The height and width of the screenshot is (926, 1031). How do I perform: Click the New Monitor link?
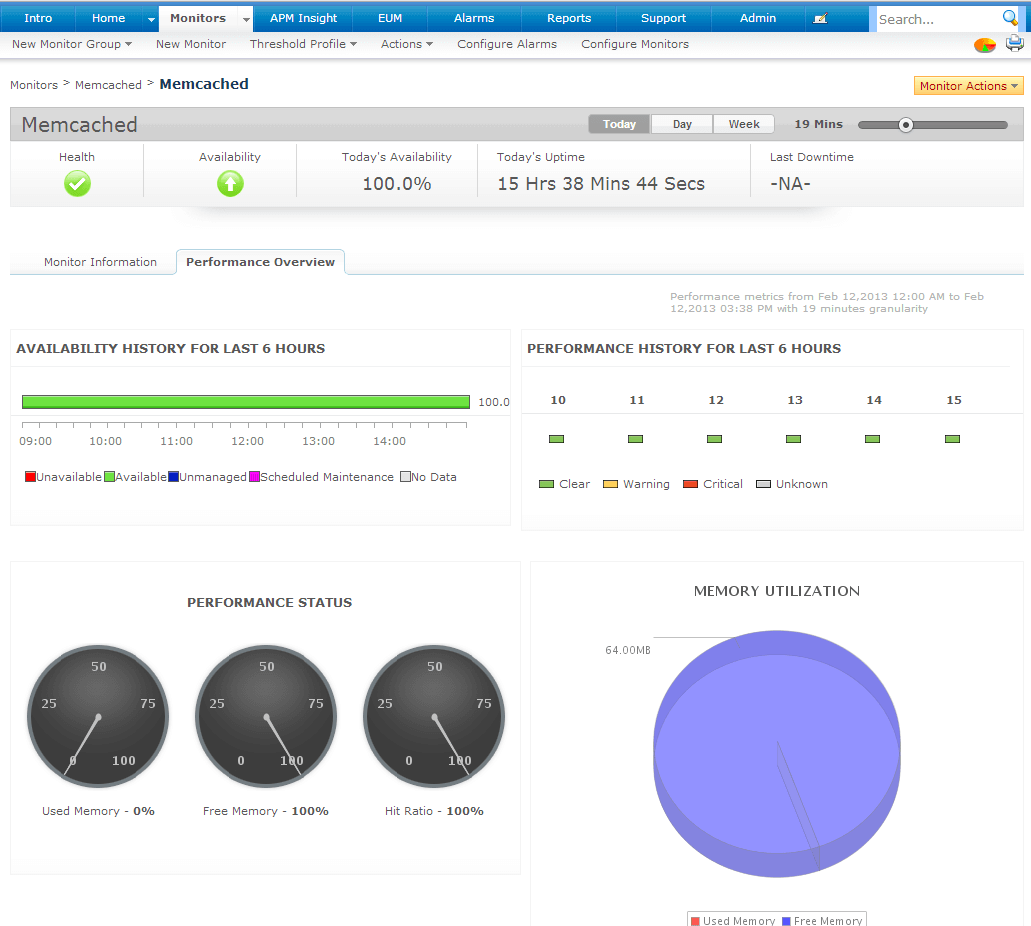[x=191, y=44]
